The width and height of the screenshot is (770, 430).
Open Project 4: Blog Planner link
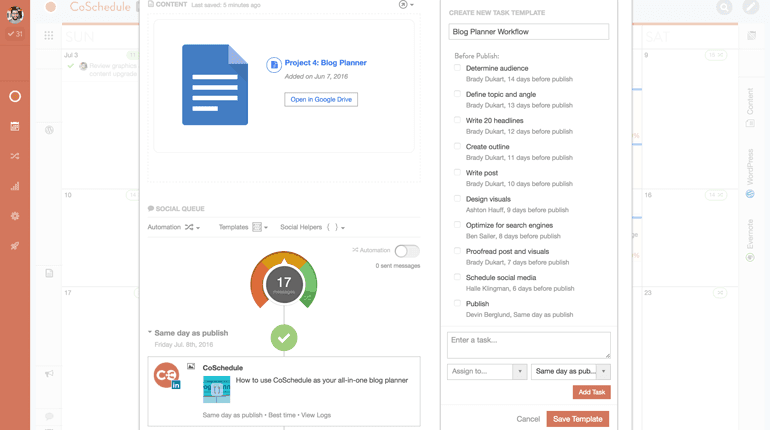[326, 62]
